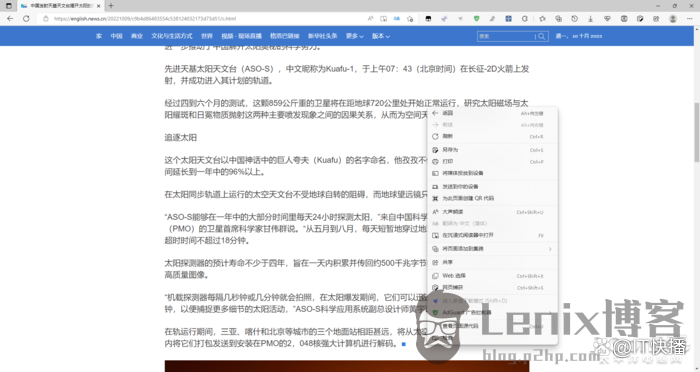
Task: Click the user profile avatar
Action: click(673, 19)
